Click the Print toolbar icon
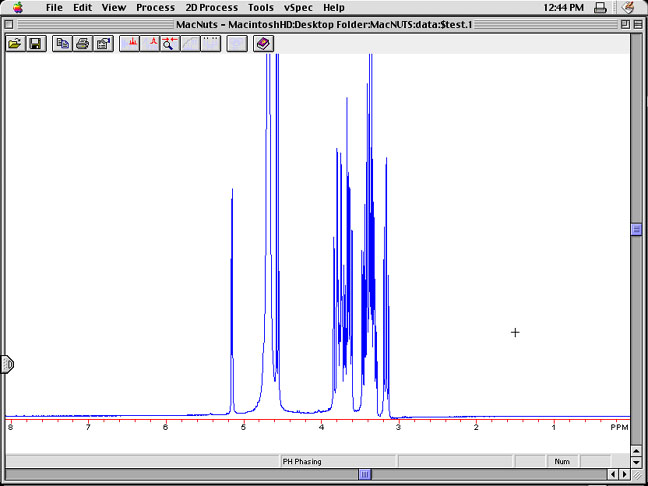The image size is (648, 486). point(83,44)
